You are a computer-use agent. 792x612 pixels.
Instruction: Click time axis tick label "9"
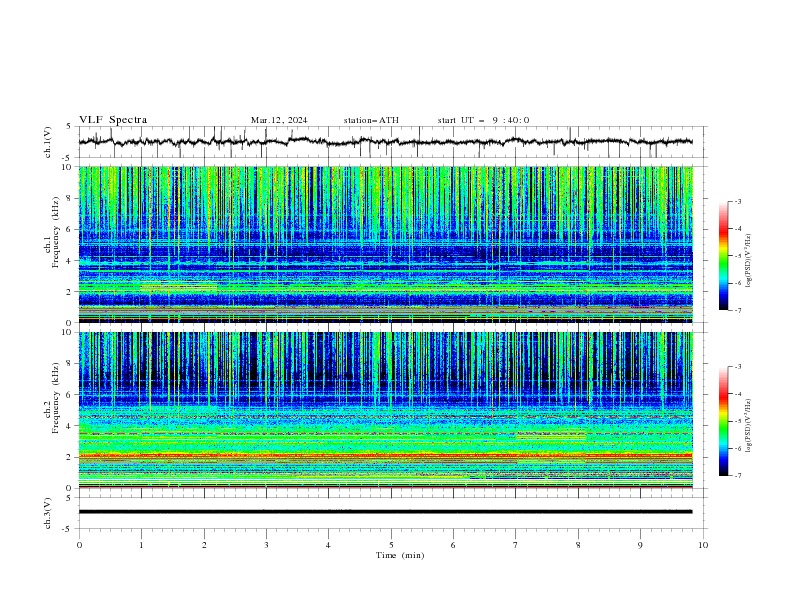[640, 545]
